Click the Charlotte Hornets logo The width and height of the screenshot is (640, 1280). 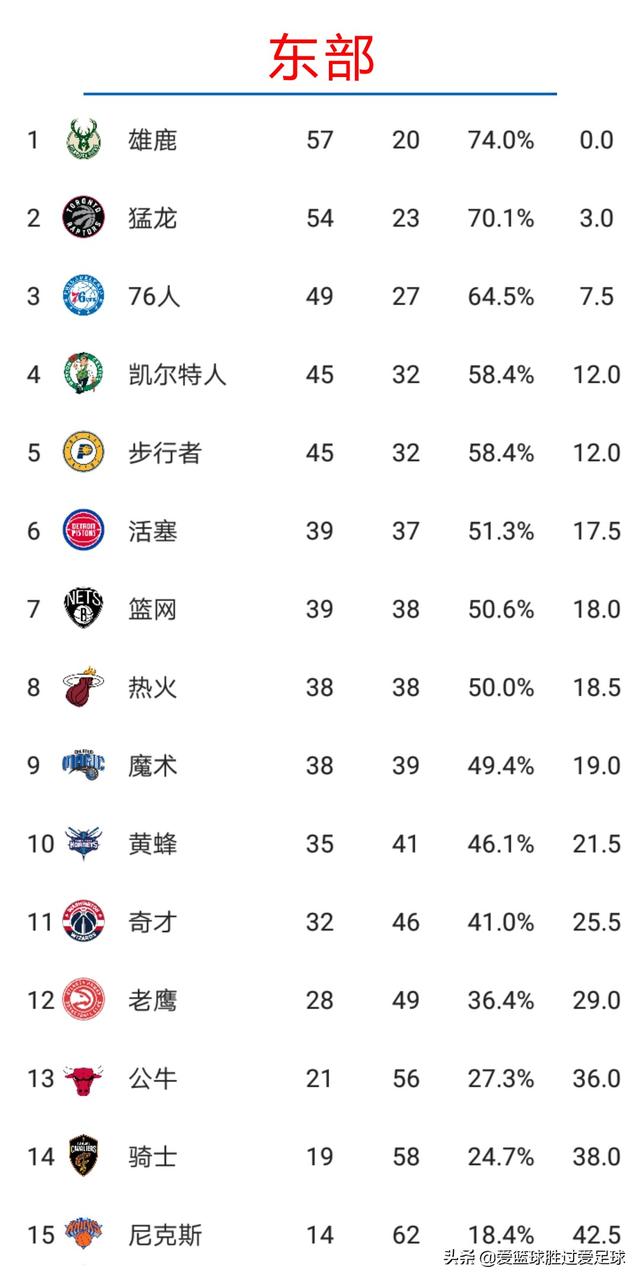(84, 843)
